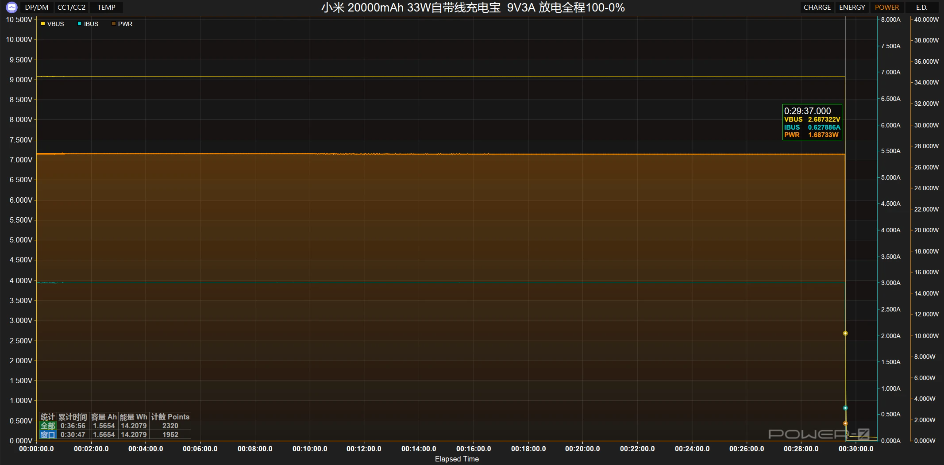Click the orange PWR cursor marker dot
The width and height of the screenshot is (944, 465).
845,423
